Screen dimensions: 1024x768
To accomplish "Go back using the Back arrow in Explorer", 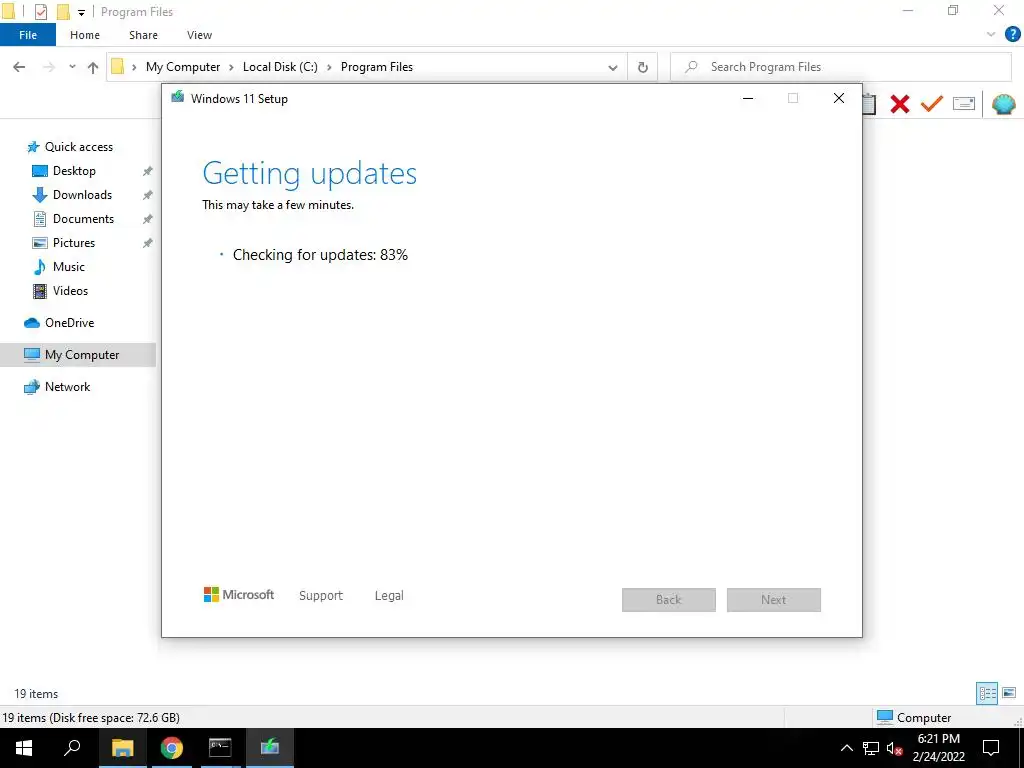I will coord(19,67).
